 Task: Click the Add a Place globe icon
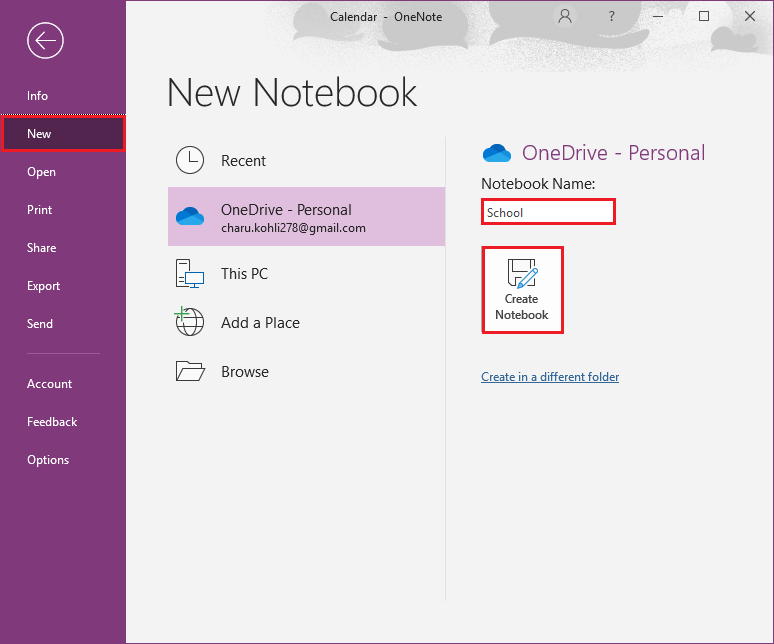189,321
